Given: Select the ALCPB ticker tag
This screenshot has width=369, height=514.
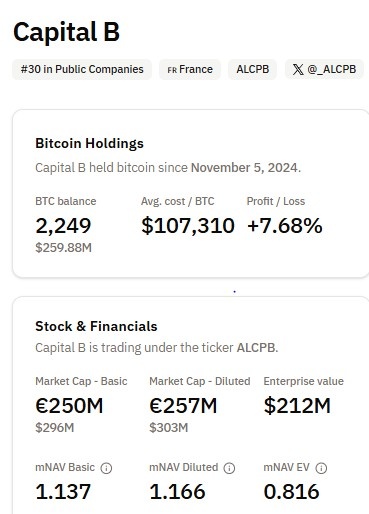Looking at the screenshot, I should pyautogui.click(x=252, y=69).
